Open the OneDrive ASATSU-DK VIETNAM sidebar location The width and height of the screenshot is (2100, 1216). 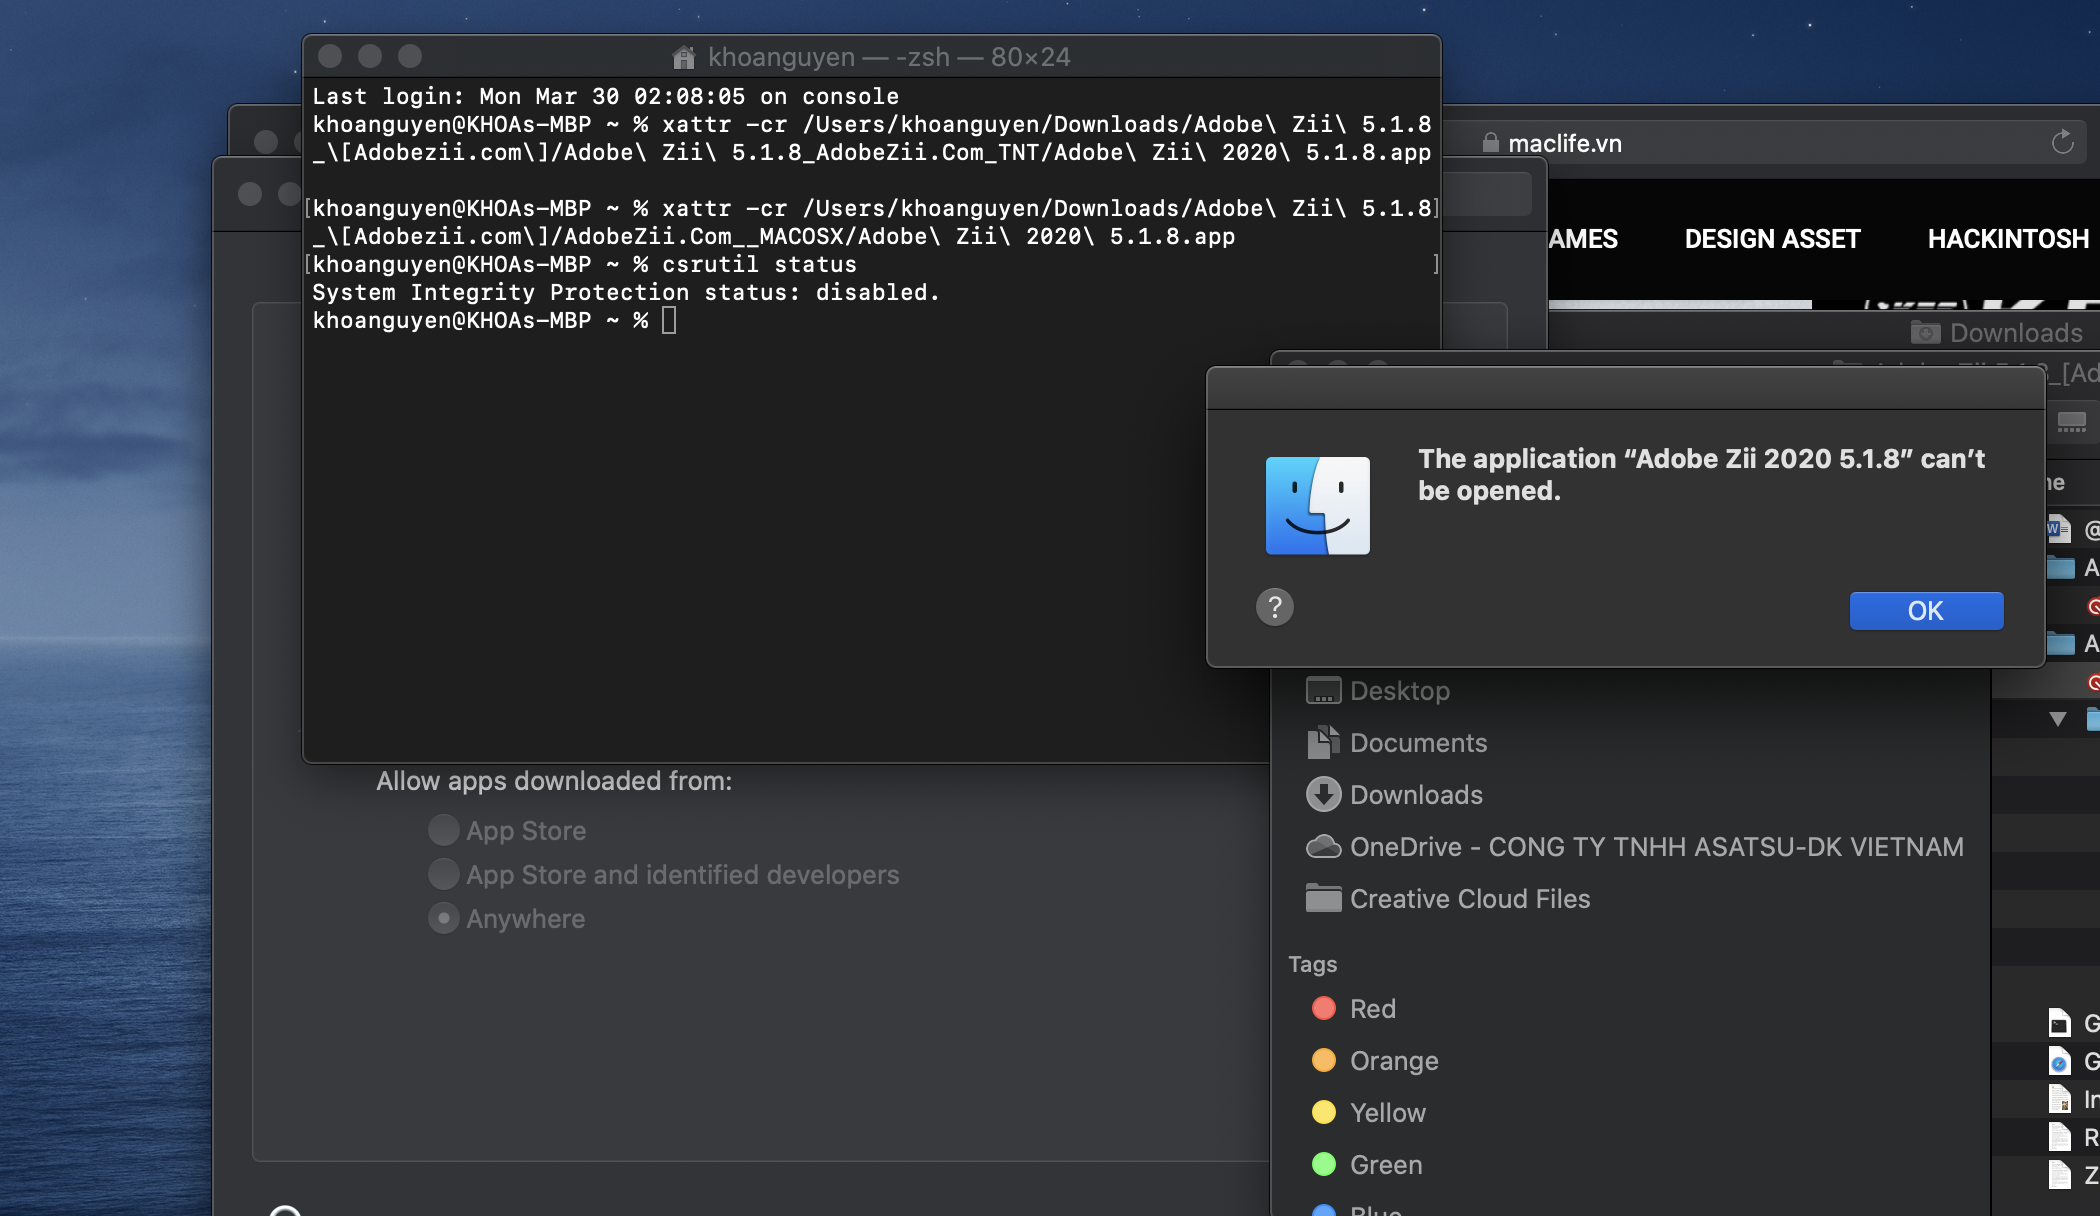1635,847
